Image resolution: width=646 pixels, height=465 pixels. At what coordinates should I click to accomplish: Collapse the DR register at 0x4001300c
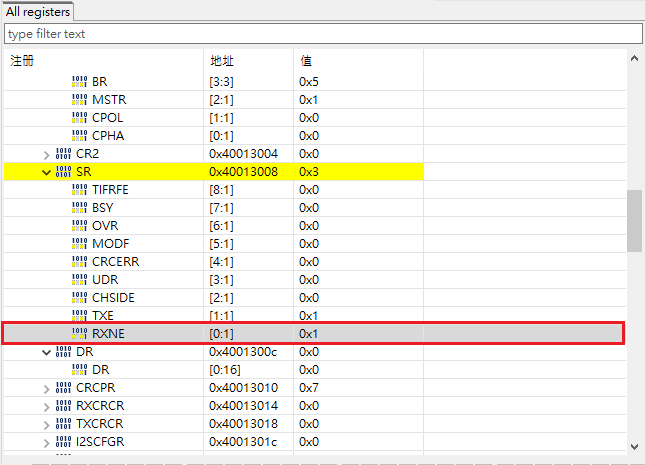click(x=47, y=352)
